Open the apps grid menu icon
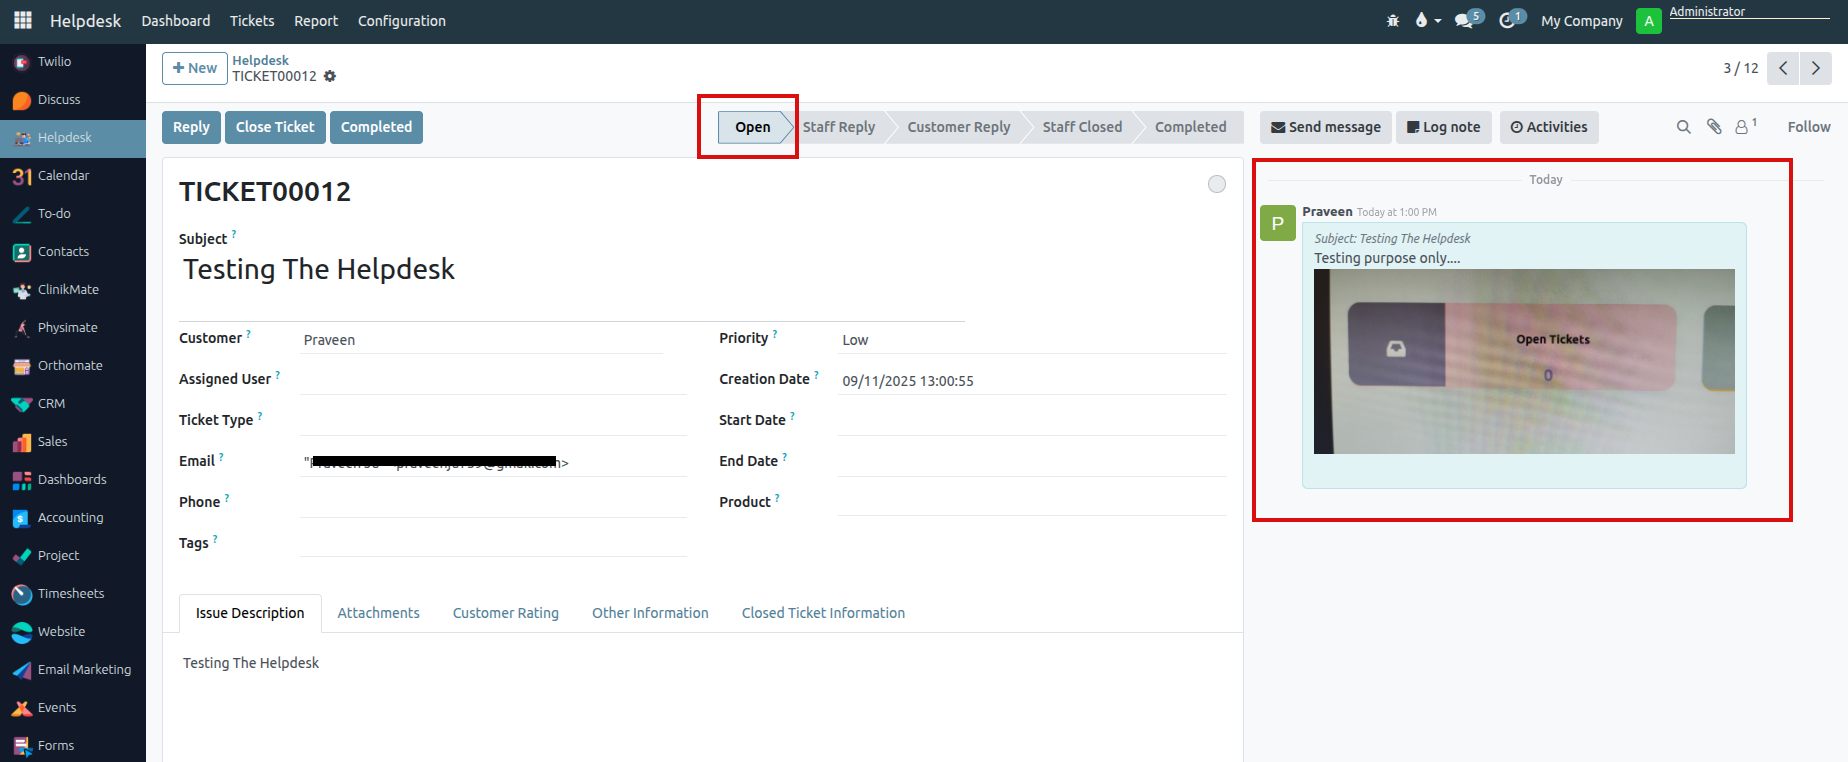The width and height of the screenshot is (1848, 762). pos(22,20)
